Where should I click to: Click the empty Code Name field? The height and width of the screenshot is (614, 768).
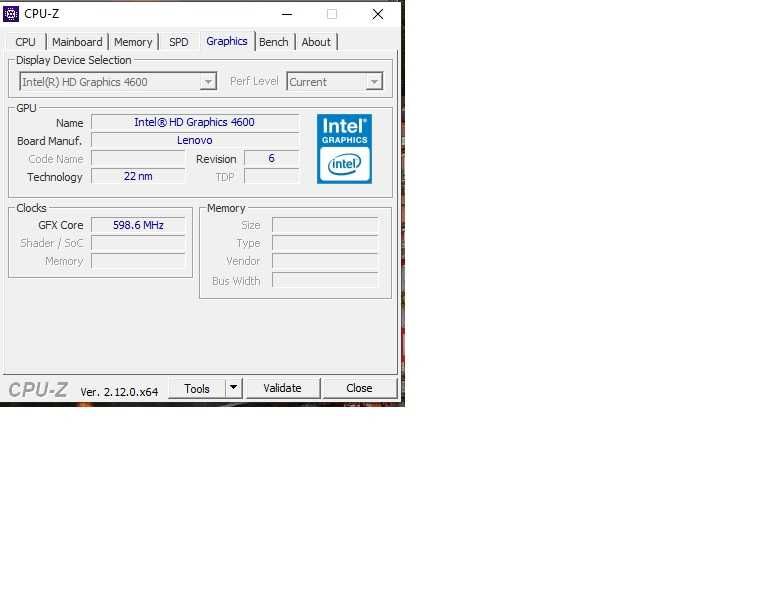click(138, 158)
